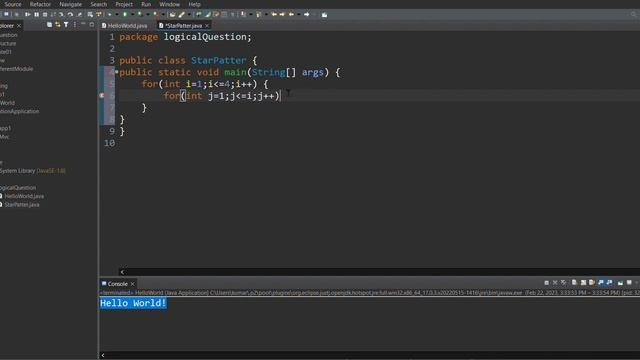
Task: Open the Run menu
Action: tap(146, 4)
